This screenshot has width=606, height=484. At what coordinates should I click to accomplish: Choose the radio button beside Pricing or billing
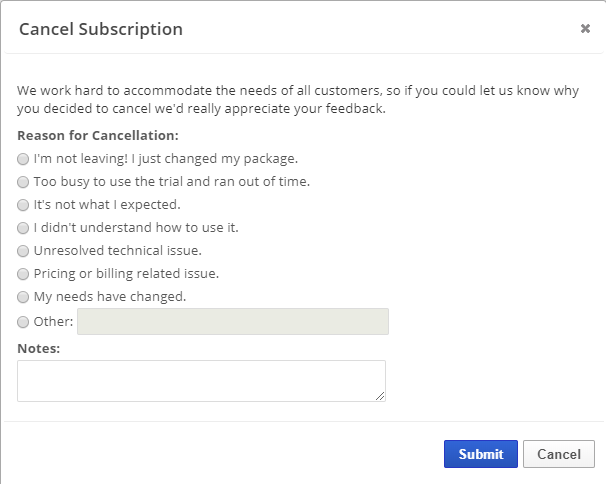tap(23, 274)
